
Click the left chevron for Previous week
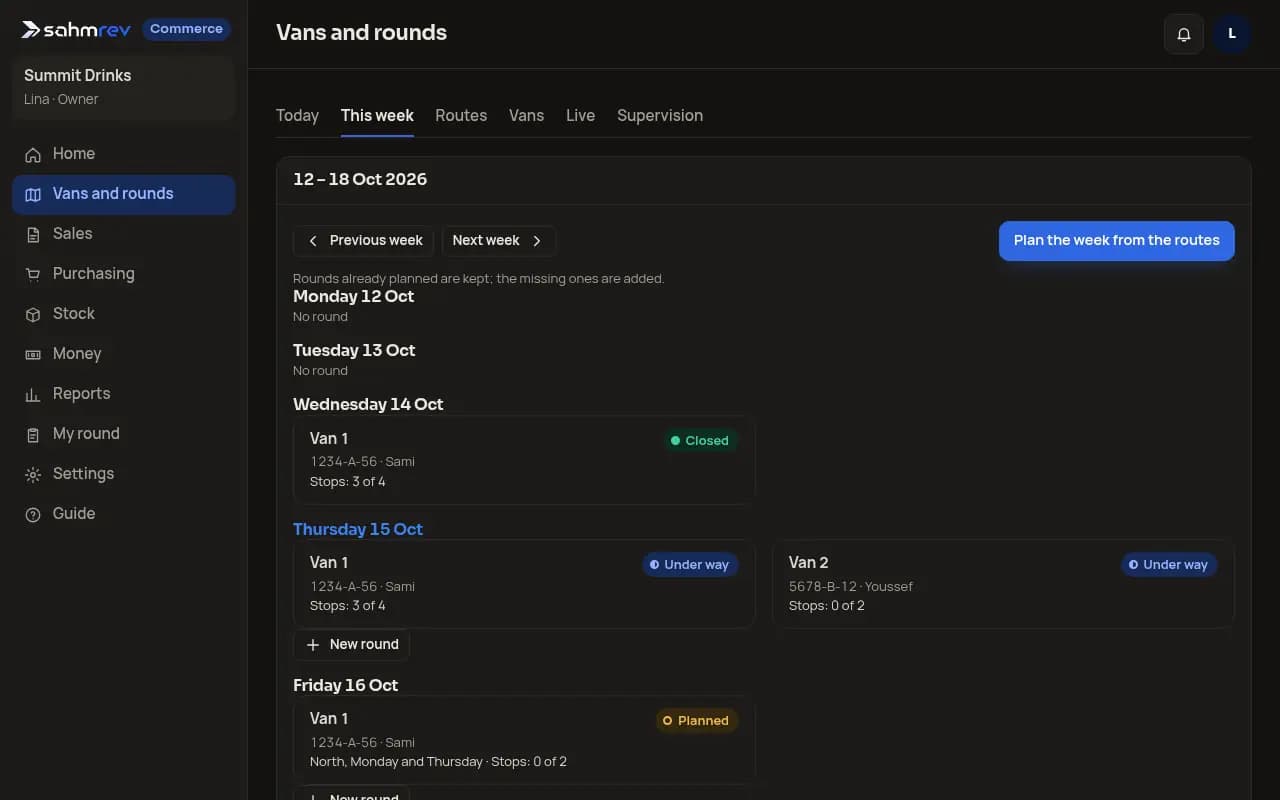313,241
